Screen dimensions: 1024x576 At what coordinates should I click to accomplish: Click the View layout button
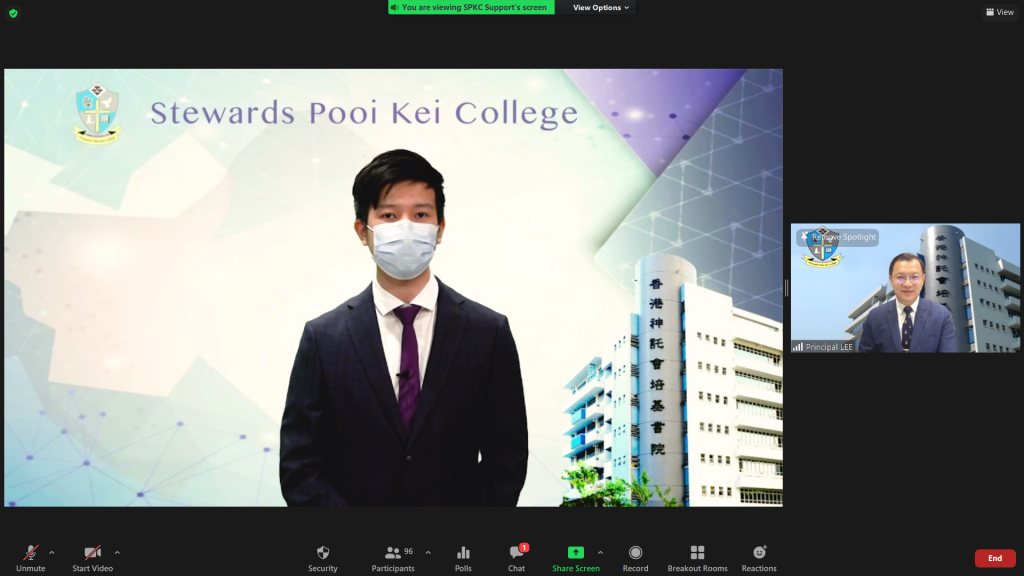pyautogui.click(x=1000, y=12)
